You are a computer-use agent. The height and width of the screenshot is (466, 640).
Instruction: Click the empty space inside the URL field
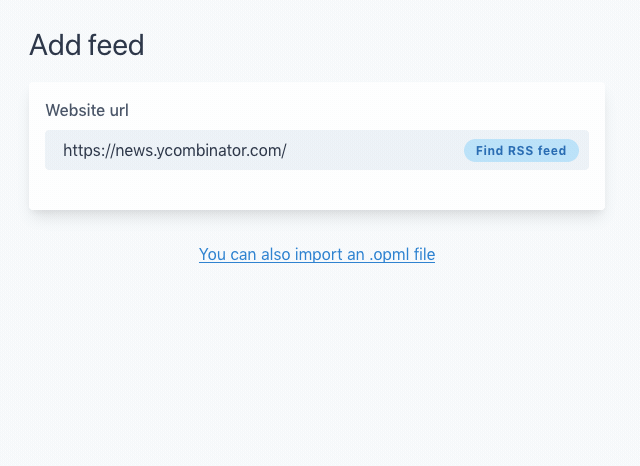(x=375, y=151)
